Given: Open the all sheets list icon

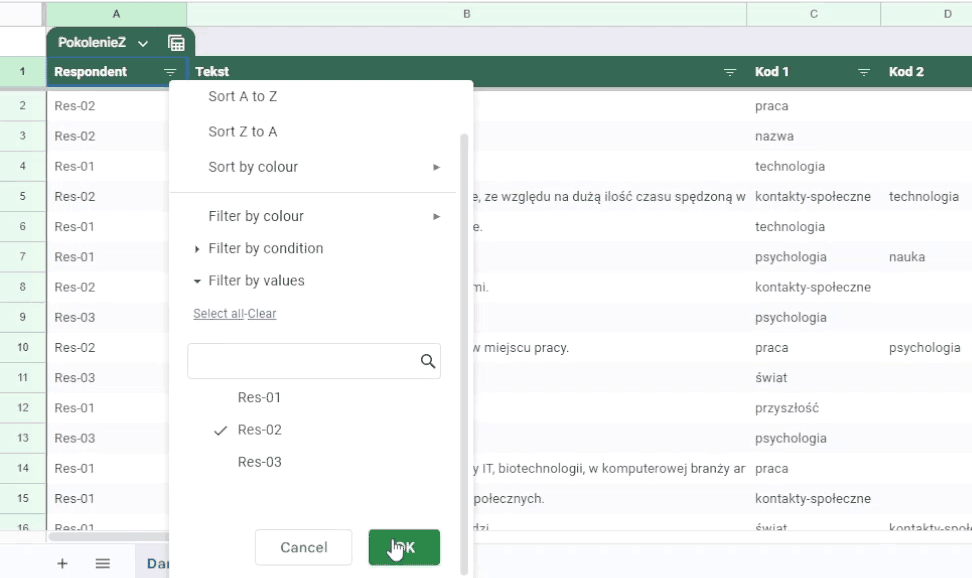Looking at the screenshot, I should [102, 563].
